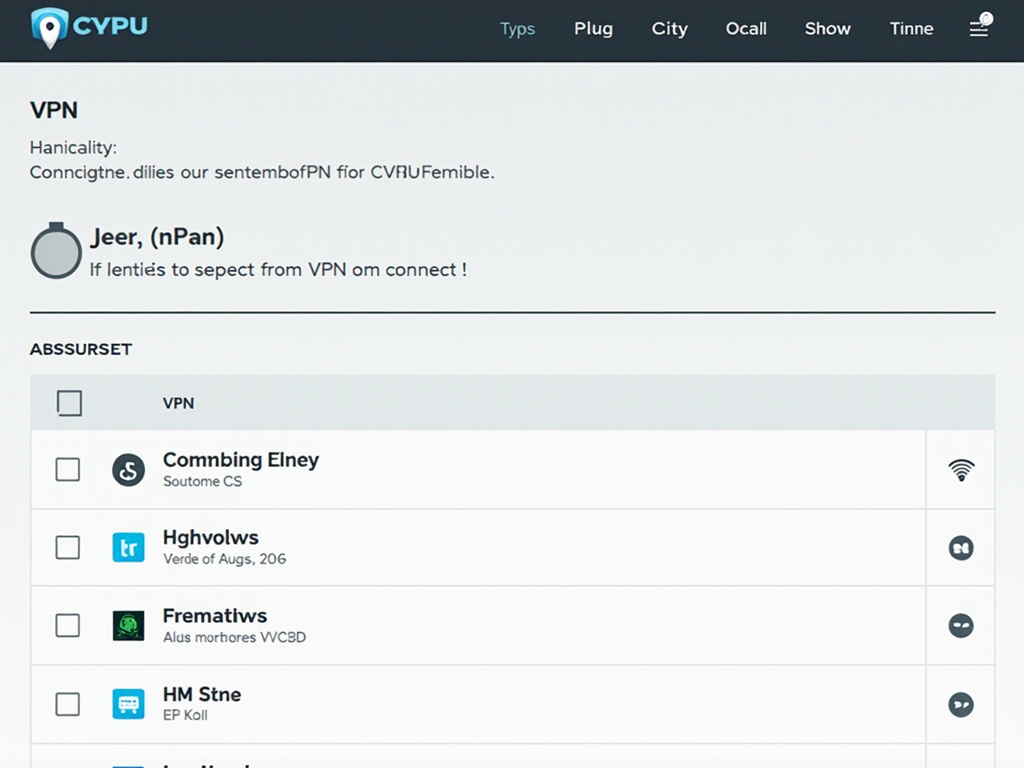
Task: Open the HM Stne VPN entry
Action: tap(202, 694)
